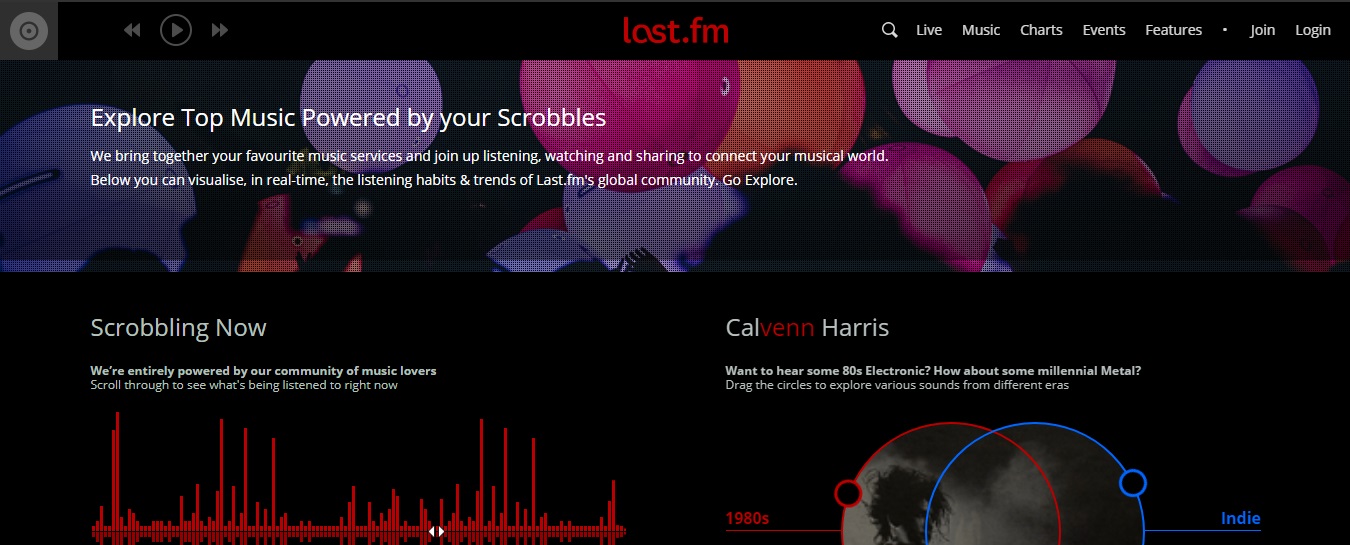Click the Join link
The width and height of the screenshot is (1350, 545).
(x=1262, y=30)
